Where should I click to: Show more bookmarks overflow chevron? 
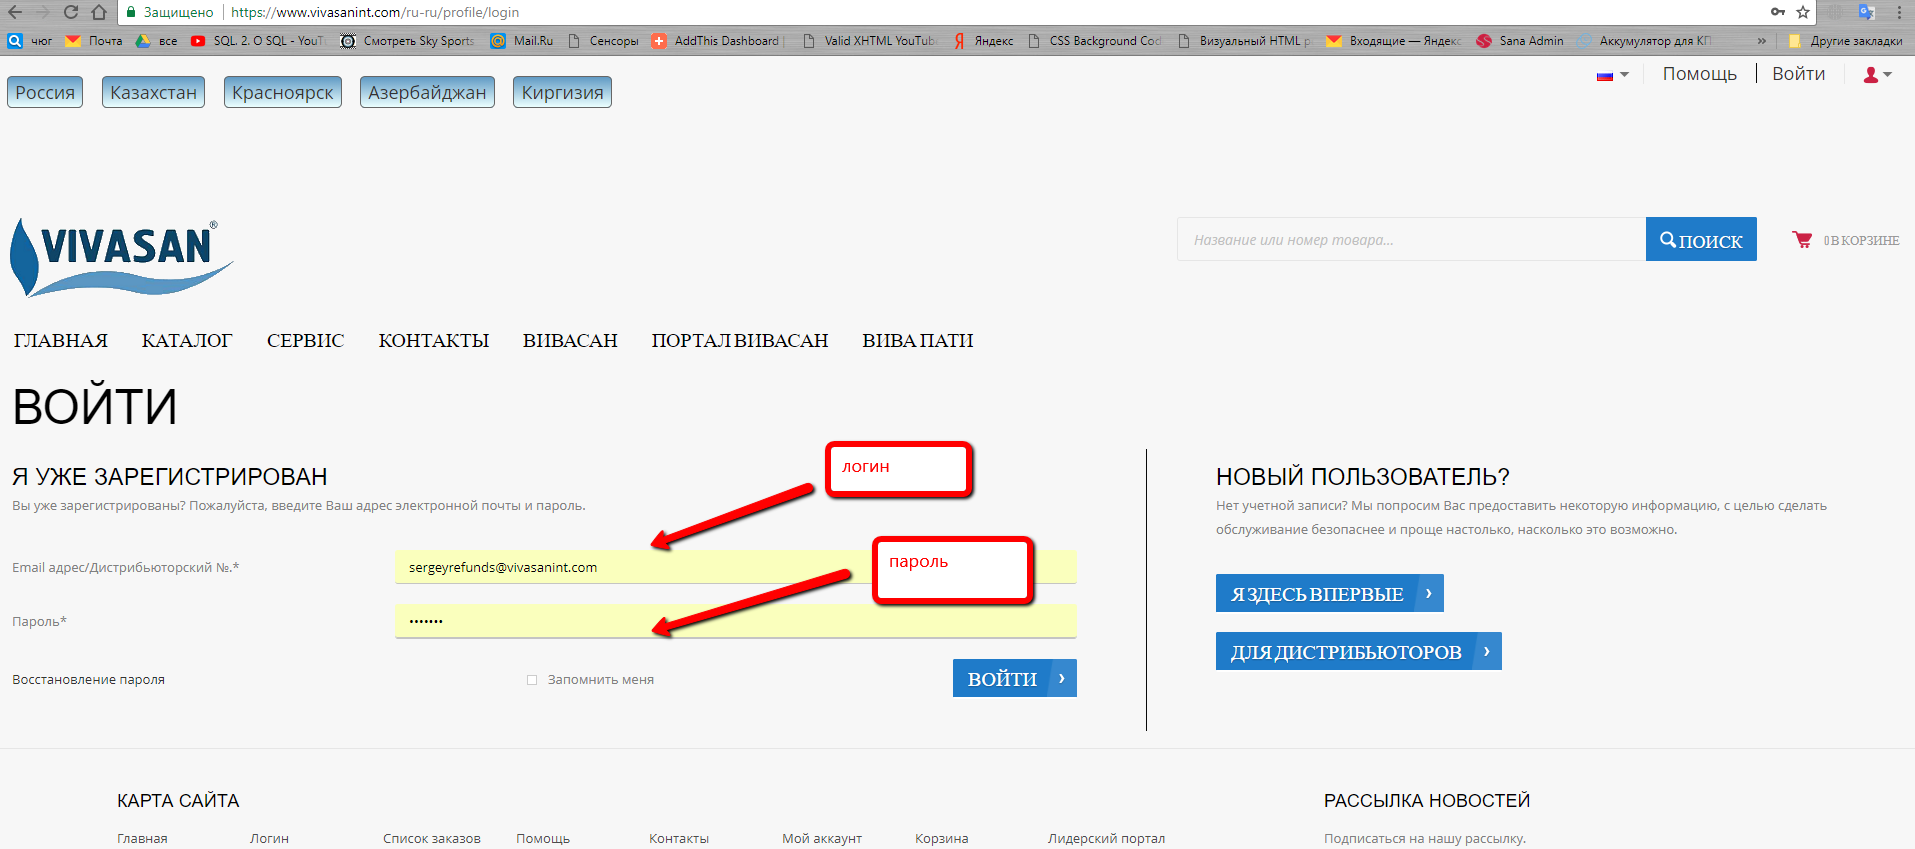click(1761, 41)
